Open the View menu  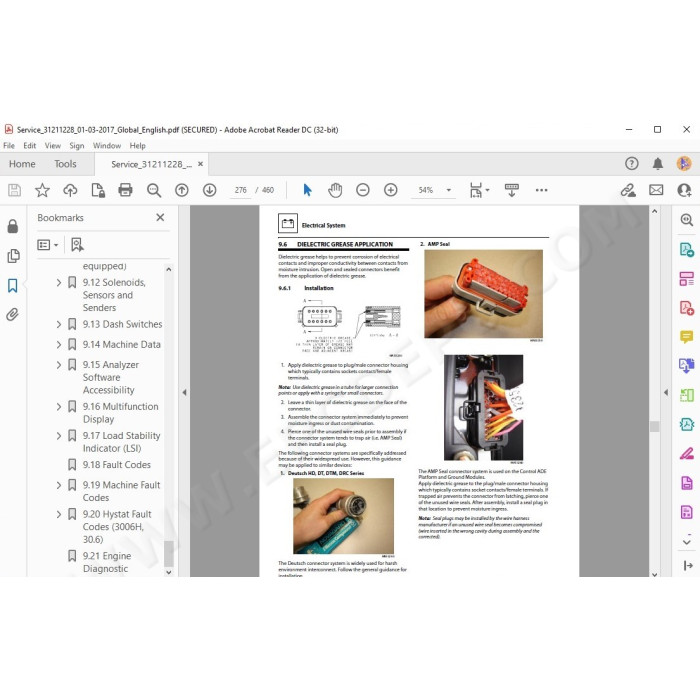53,146
